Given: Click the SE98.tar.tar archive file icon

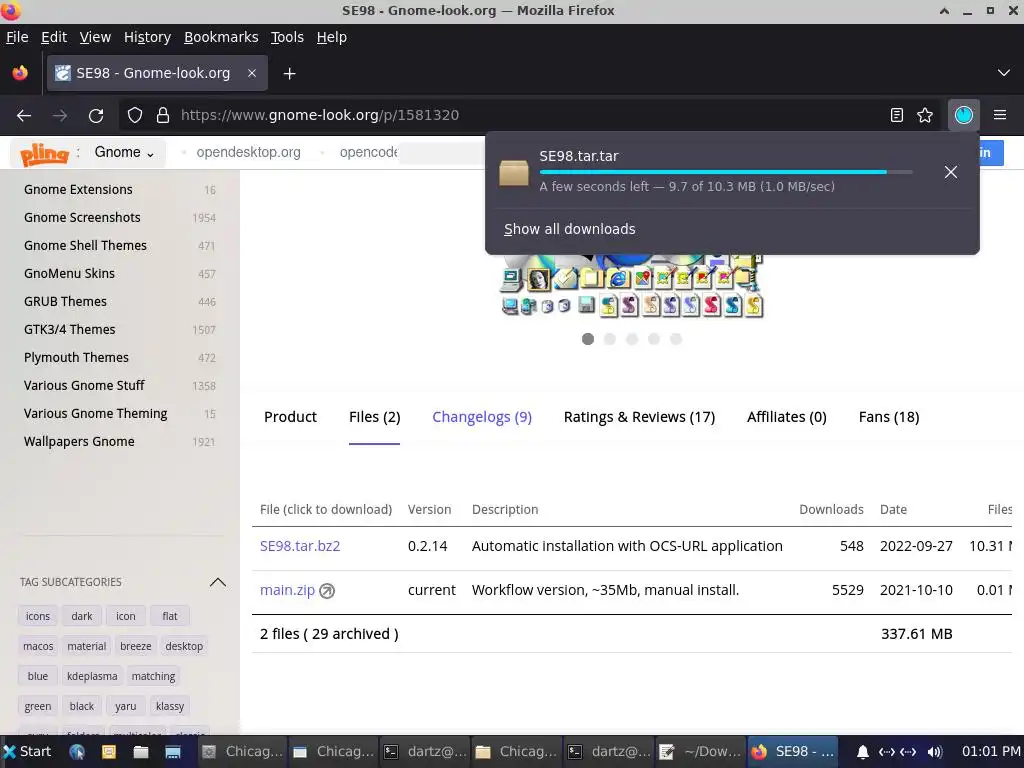Looking at the screenshot, I should 514,172.
